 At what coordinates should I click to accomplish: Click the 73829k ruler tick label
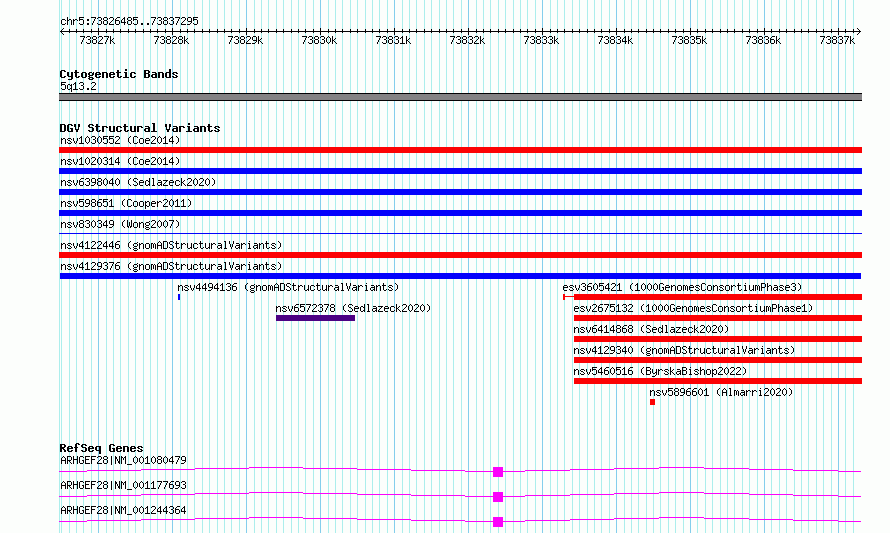(245, 40)
